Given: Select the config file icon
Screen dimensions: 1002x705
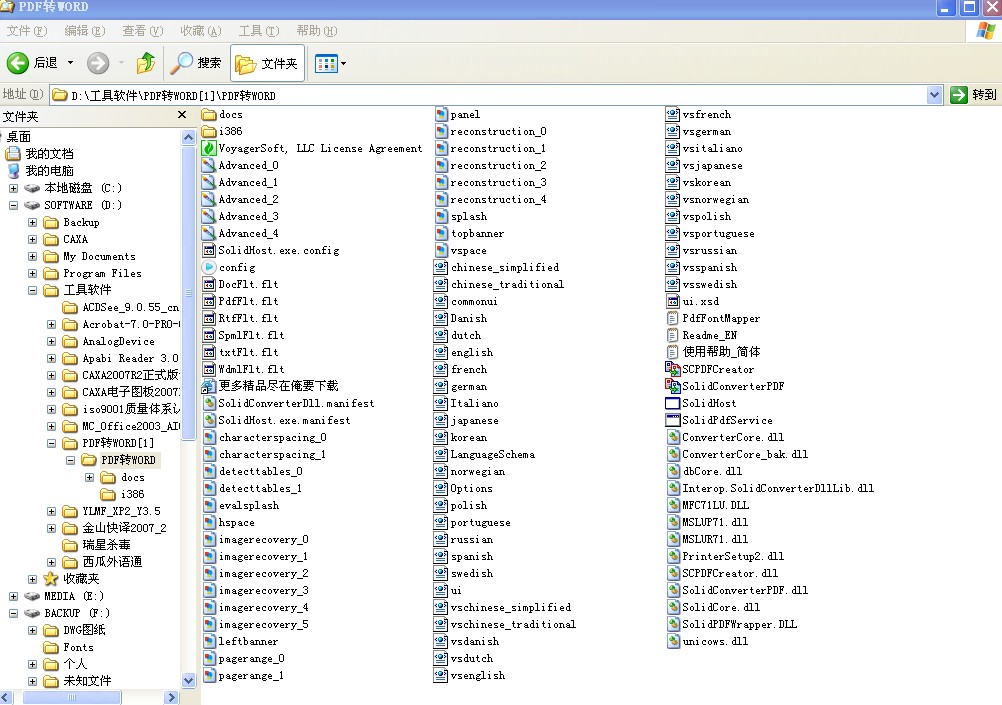Looking at the screenshot, I should [208, 267].
